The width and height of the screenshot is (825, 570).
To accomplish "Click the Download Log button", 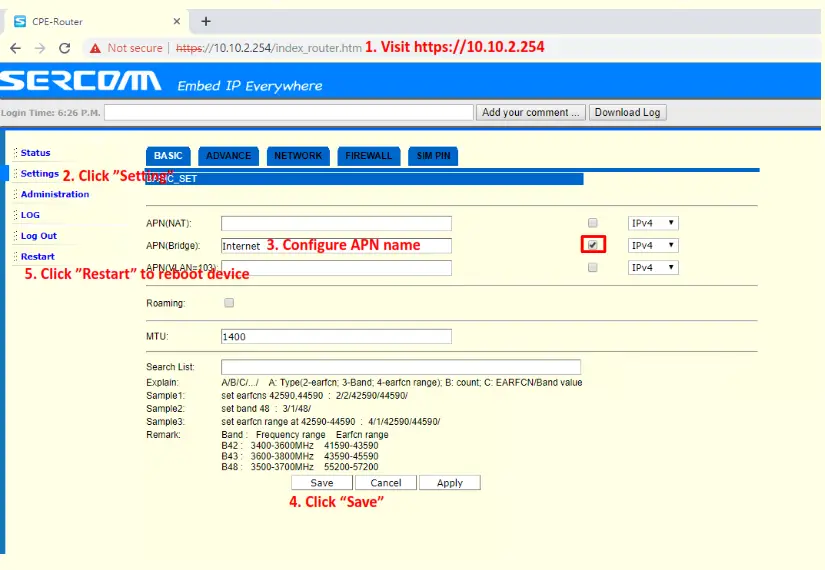I will 627,112.
